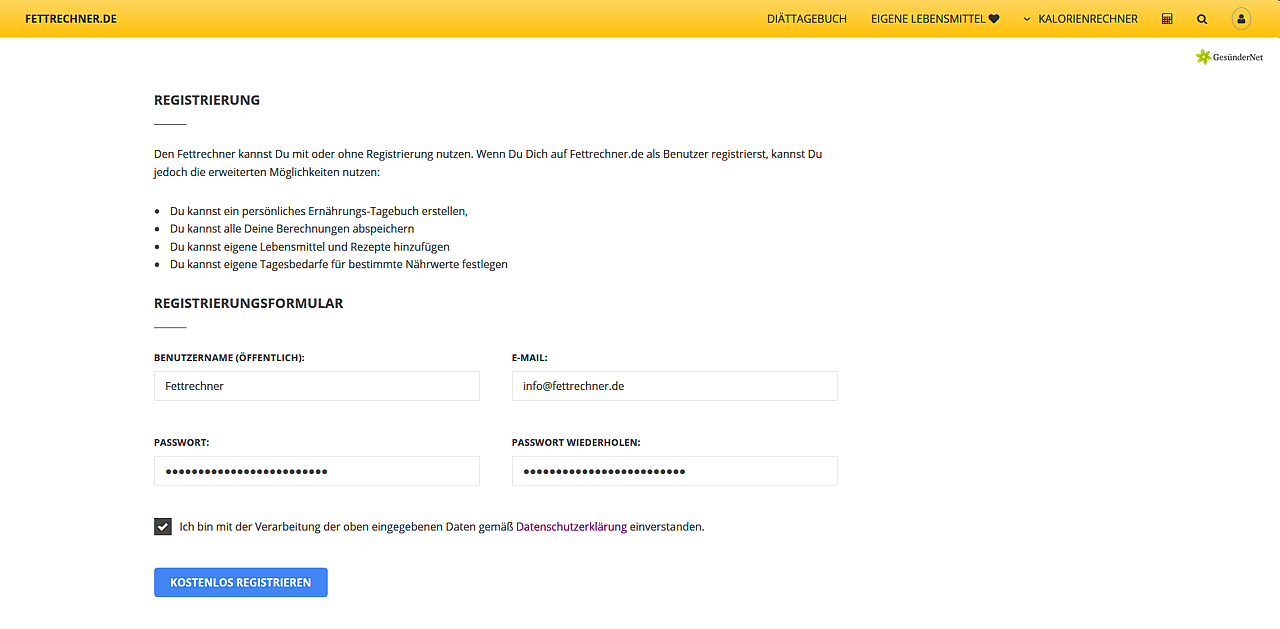Select the Passwort field

coord(316,471)
